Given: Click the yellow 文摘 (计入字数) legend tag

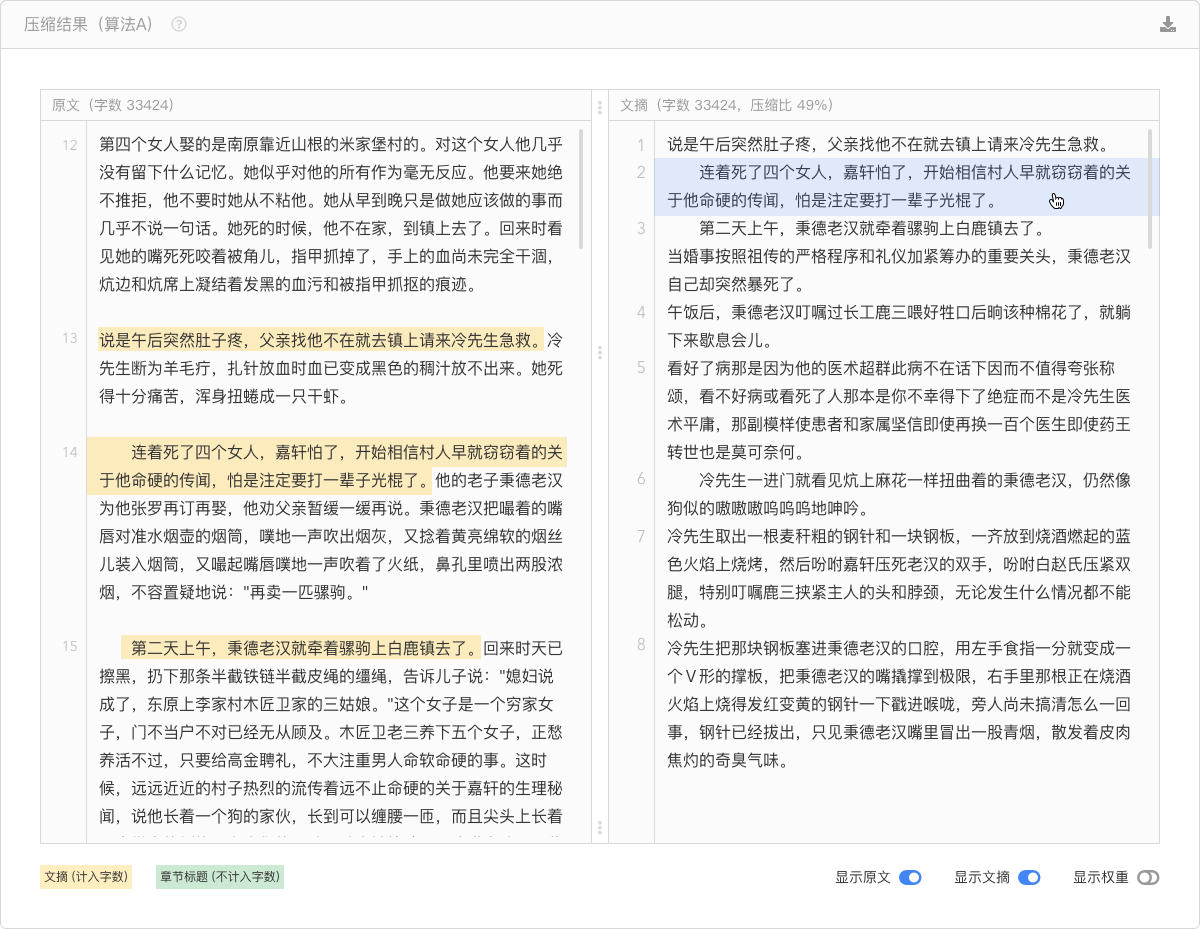Looking at the screenshot, I should tap(86, 877).
